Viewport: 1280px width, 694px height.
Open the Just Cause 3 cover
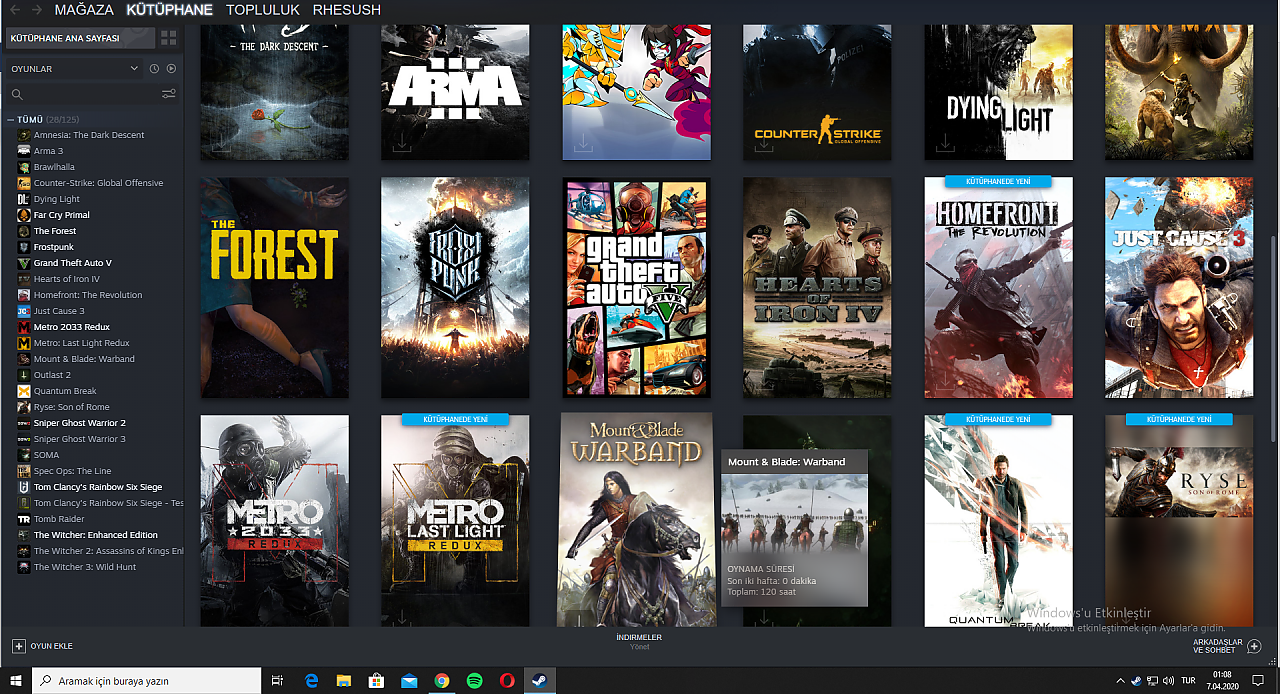tap(1179, 288)
